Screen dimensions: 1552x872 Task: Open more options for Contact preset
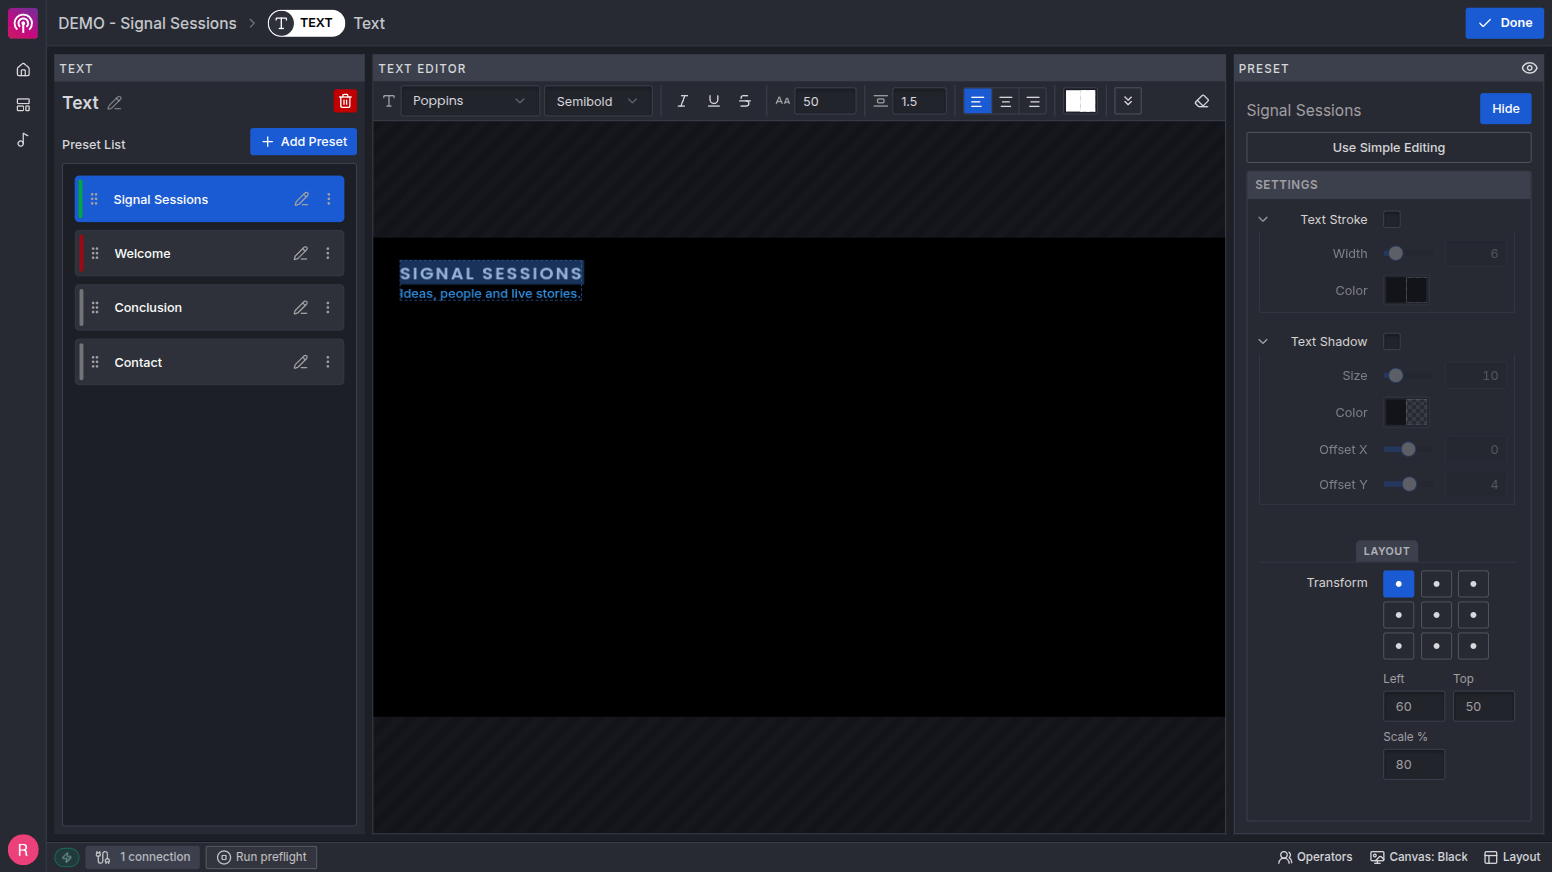pos(328,362)
